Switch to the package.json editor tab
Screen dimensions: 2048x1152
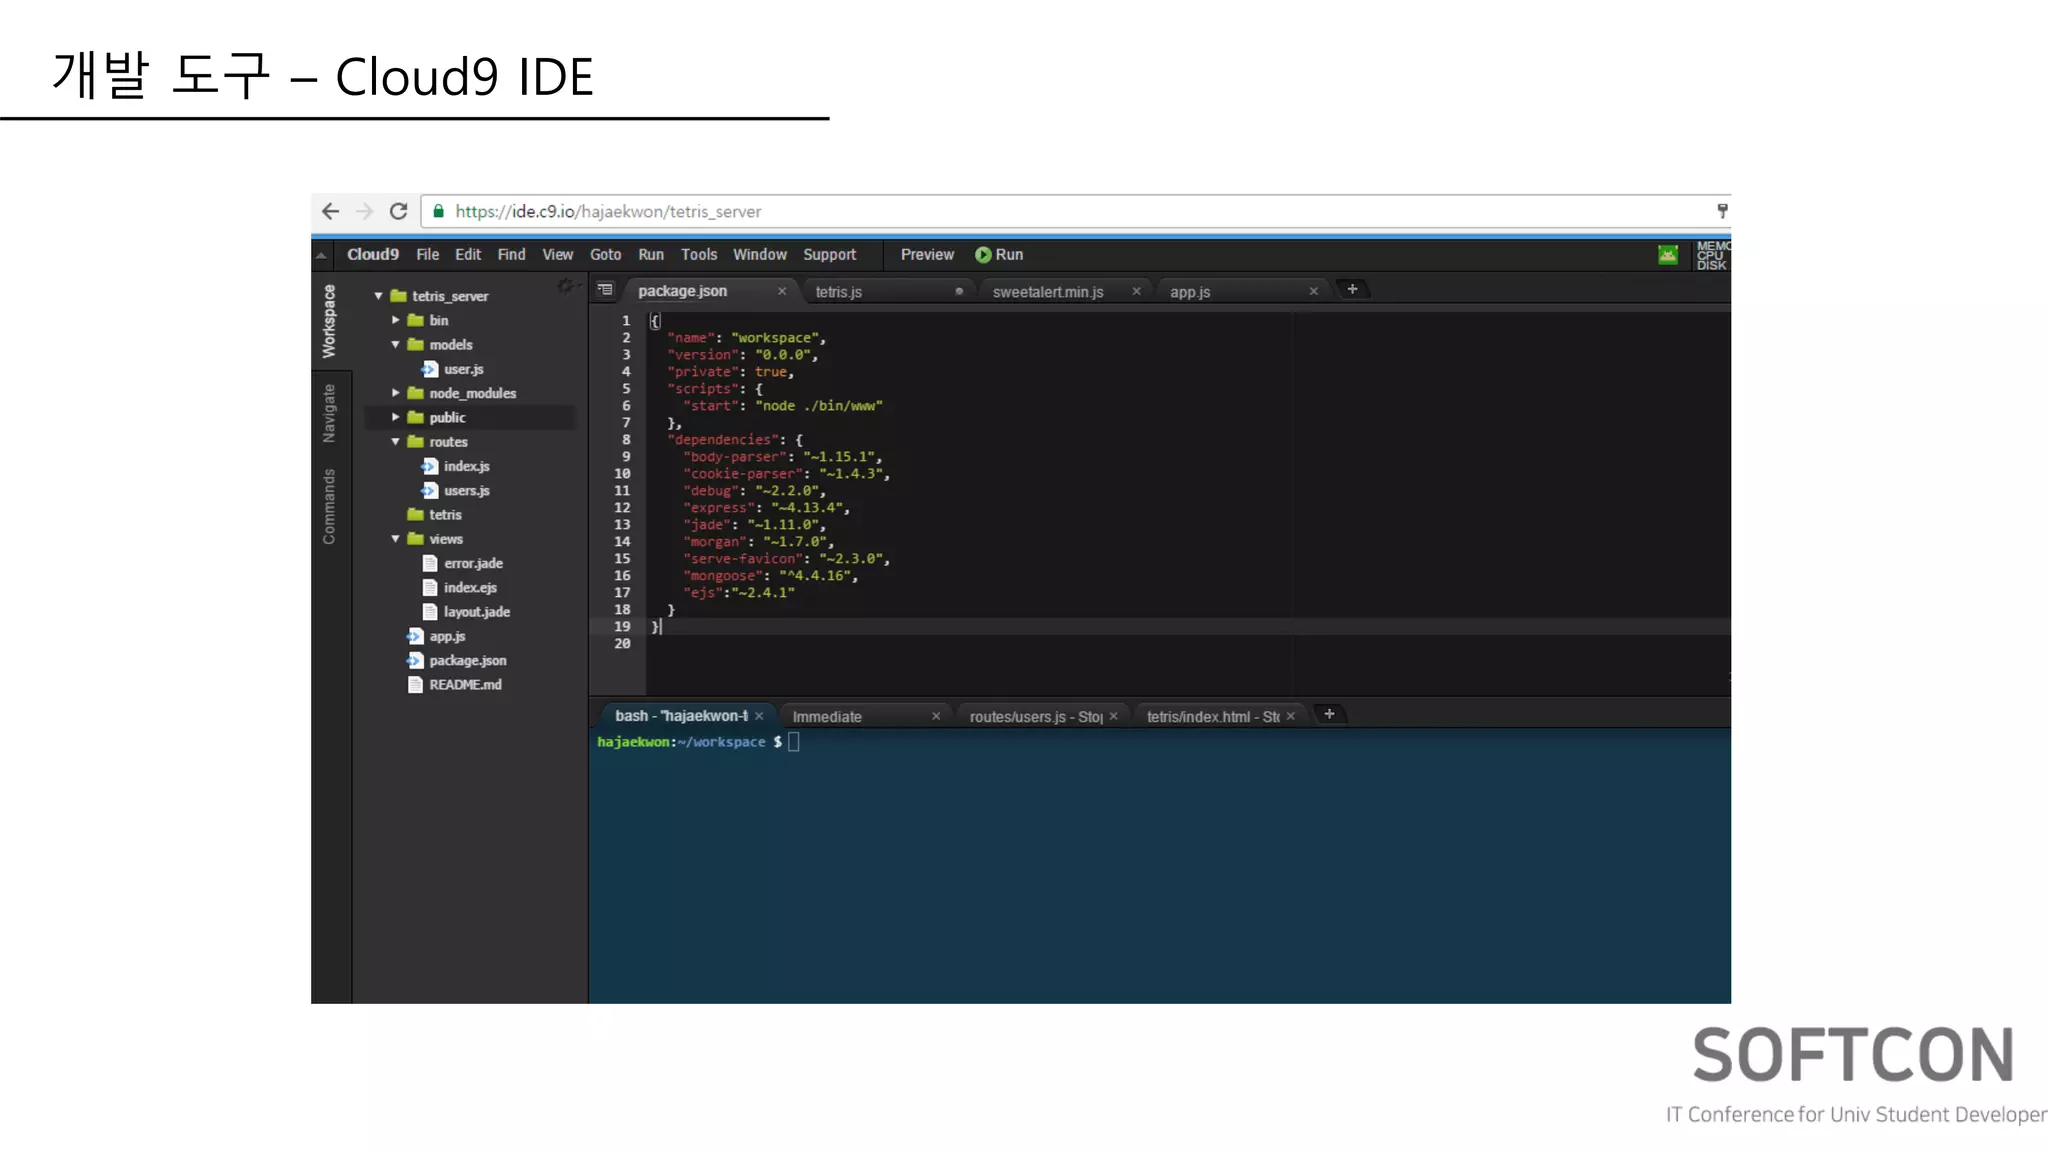683,291
